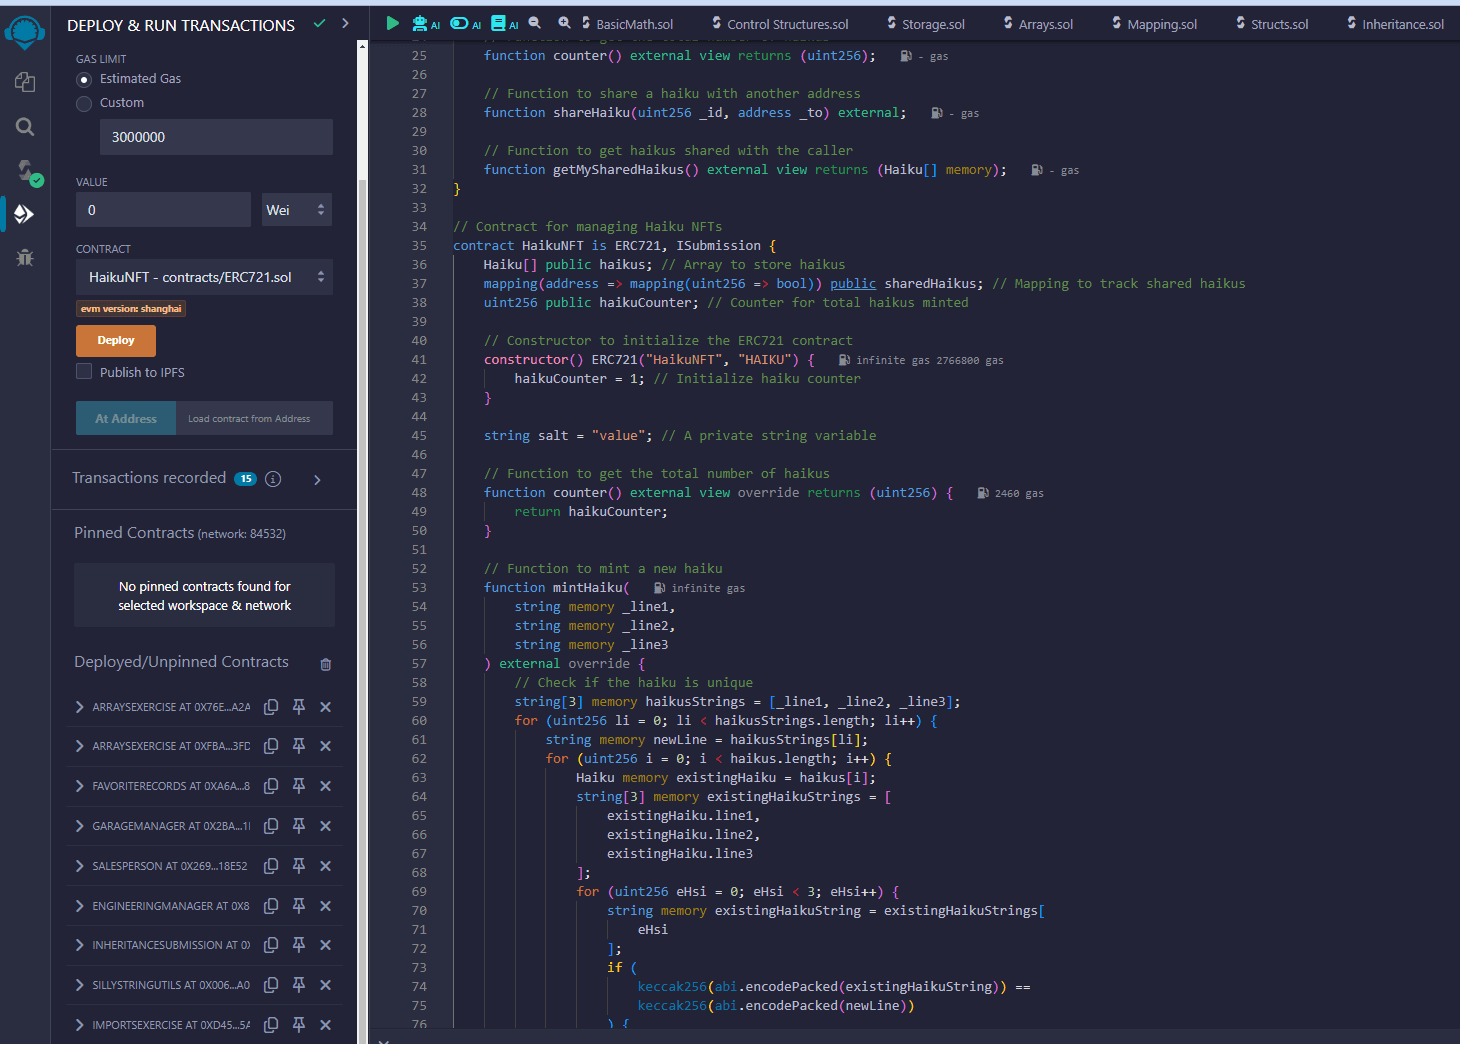Clear deployed contracts with trash icon

coord(325,664)
